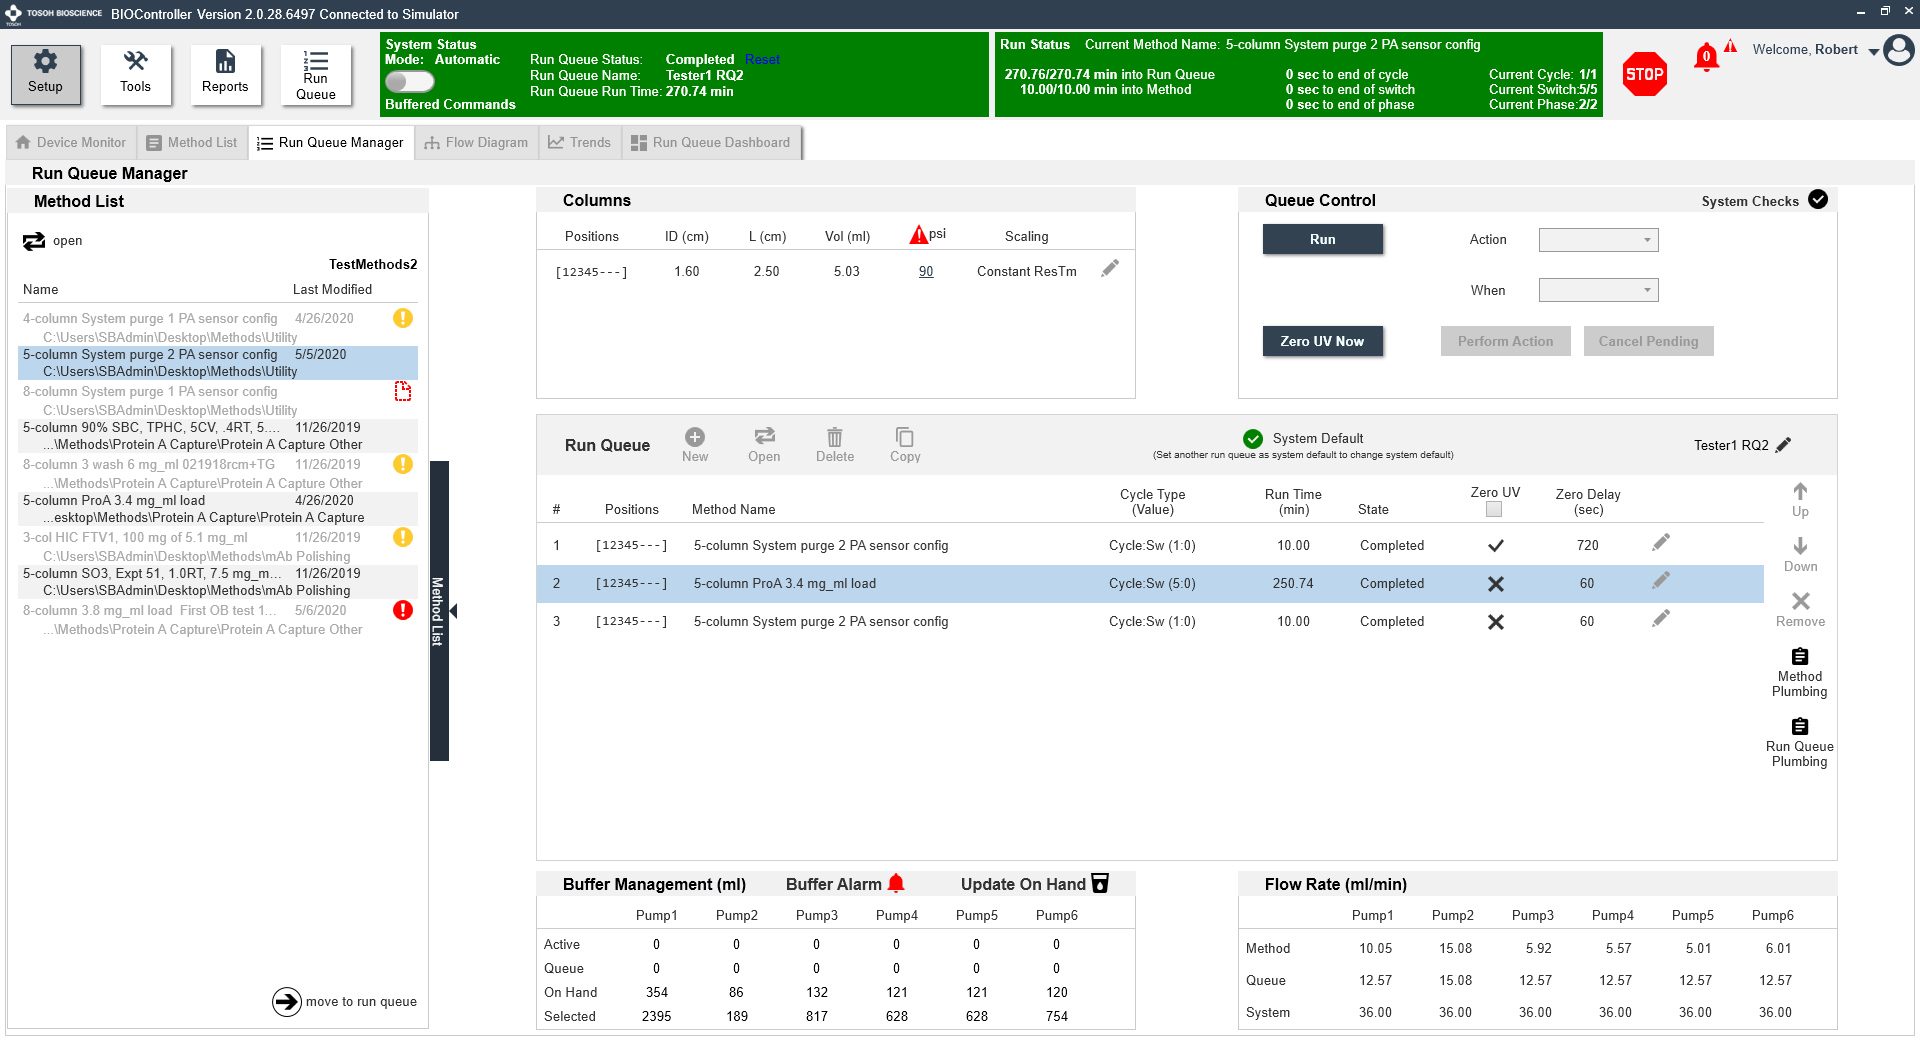Edit row 2 ProA load pencil icon

point(1661,581)
